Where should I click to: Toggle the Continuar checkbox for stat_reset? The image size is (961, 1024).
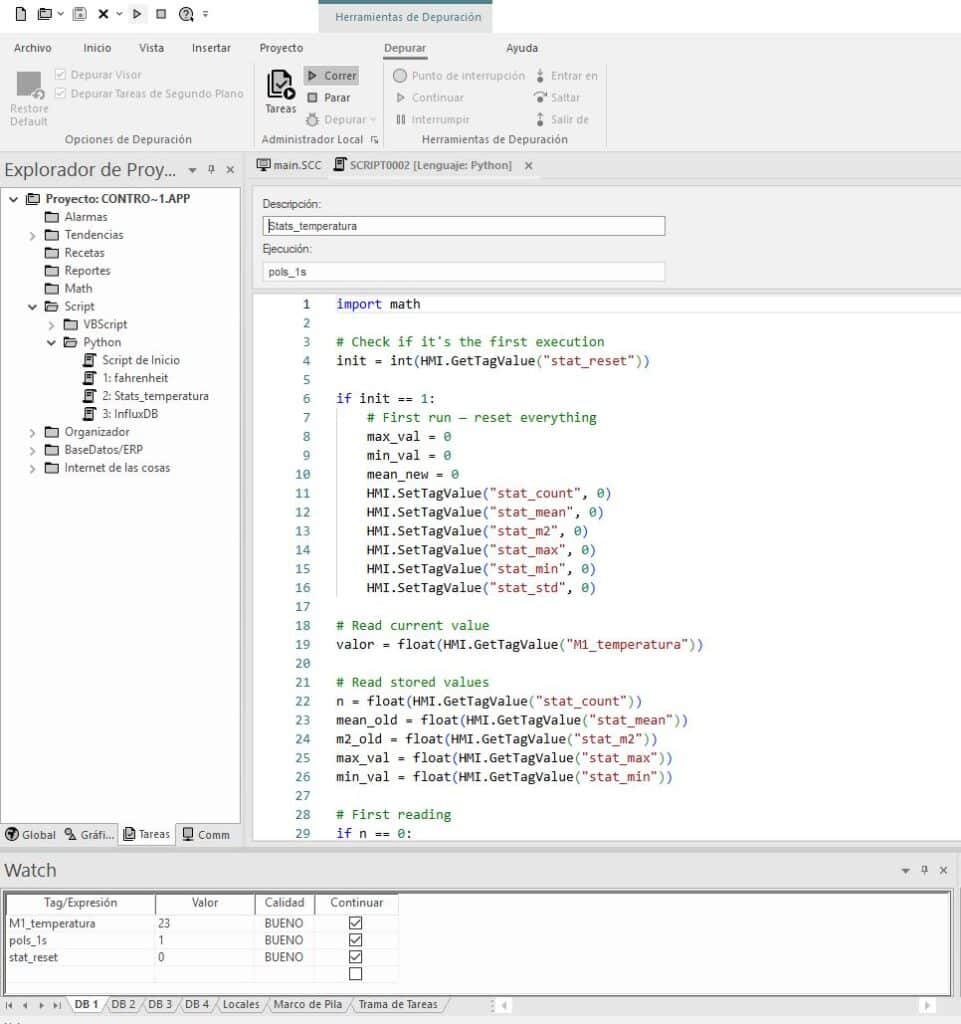[x=355, y=957]
